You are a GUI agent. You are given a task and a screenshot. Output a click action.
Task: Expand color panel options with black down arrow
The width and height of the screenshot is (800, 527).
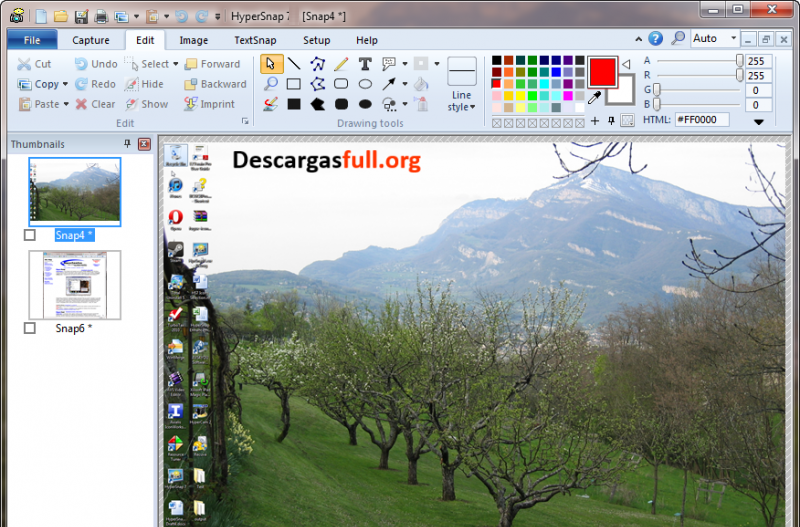point(759,122)
